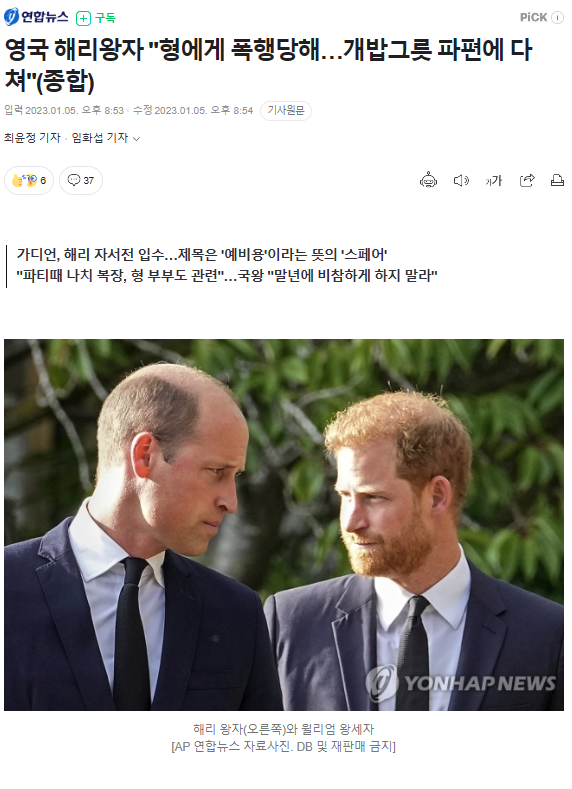This screenshot has height=789, width=572.
Task: Click the Yonhap News logo
Action: click(36, 17)
